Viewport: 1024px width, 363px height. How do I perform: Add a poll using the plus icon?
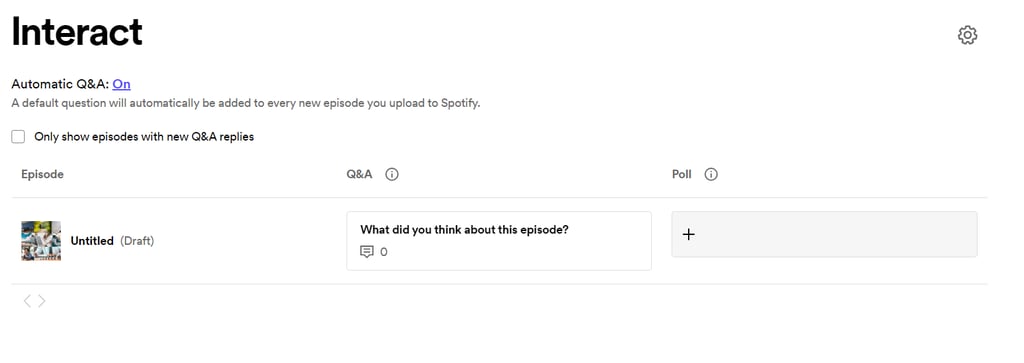688,234
